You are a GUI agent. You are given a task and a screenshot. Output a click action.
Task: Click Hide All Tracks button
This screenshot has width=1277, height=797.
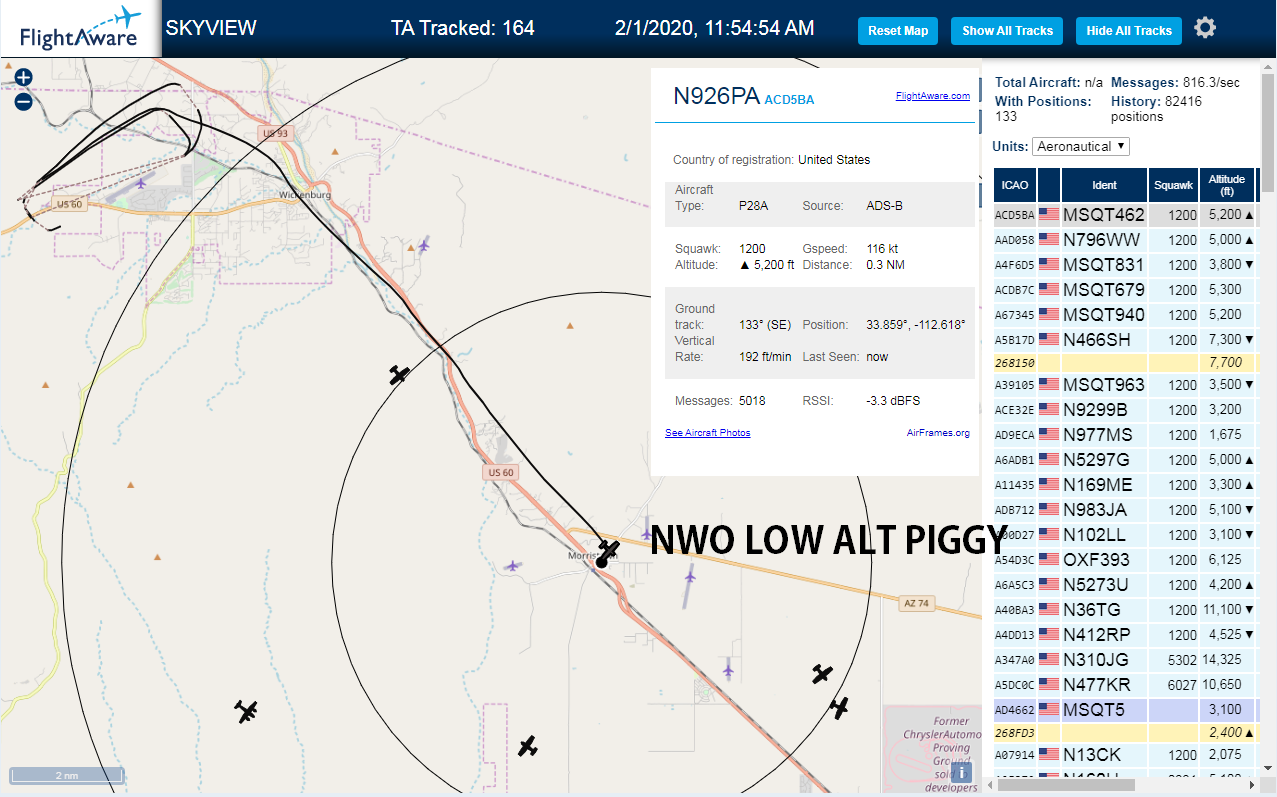click(1129, 31)
